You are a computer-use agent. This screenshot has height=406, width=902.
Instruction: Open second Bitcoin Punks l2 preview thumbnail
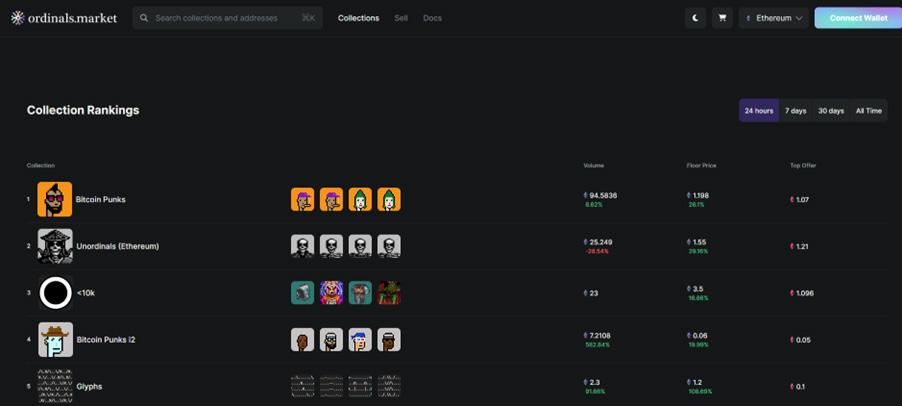(x=331, y=339)
